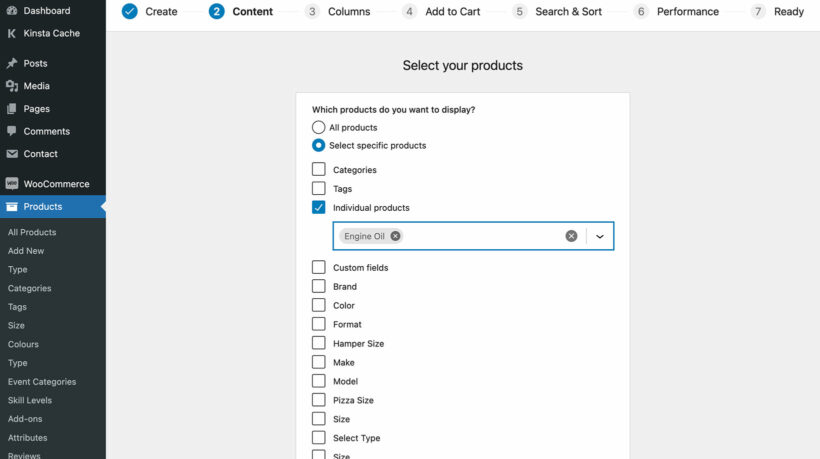This screenshot has height=459, width=820.
Task: Check the Hamper Size checkbox
Action: [318, 343]
